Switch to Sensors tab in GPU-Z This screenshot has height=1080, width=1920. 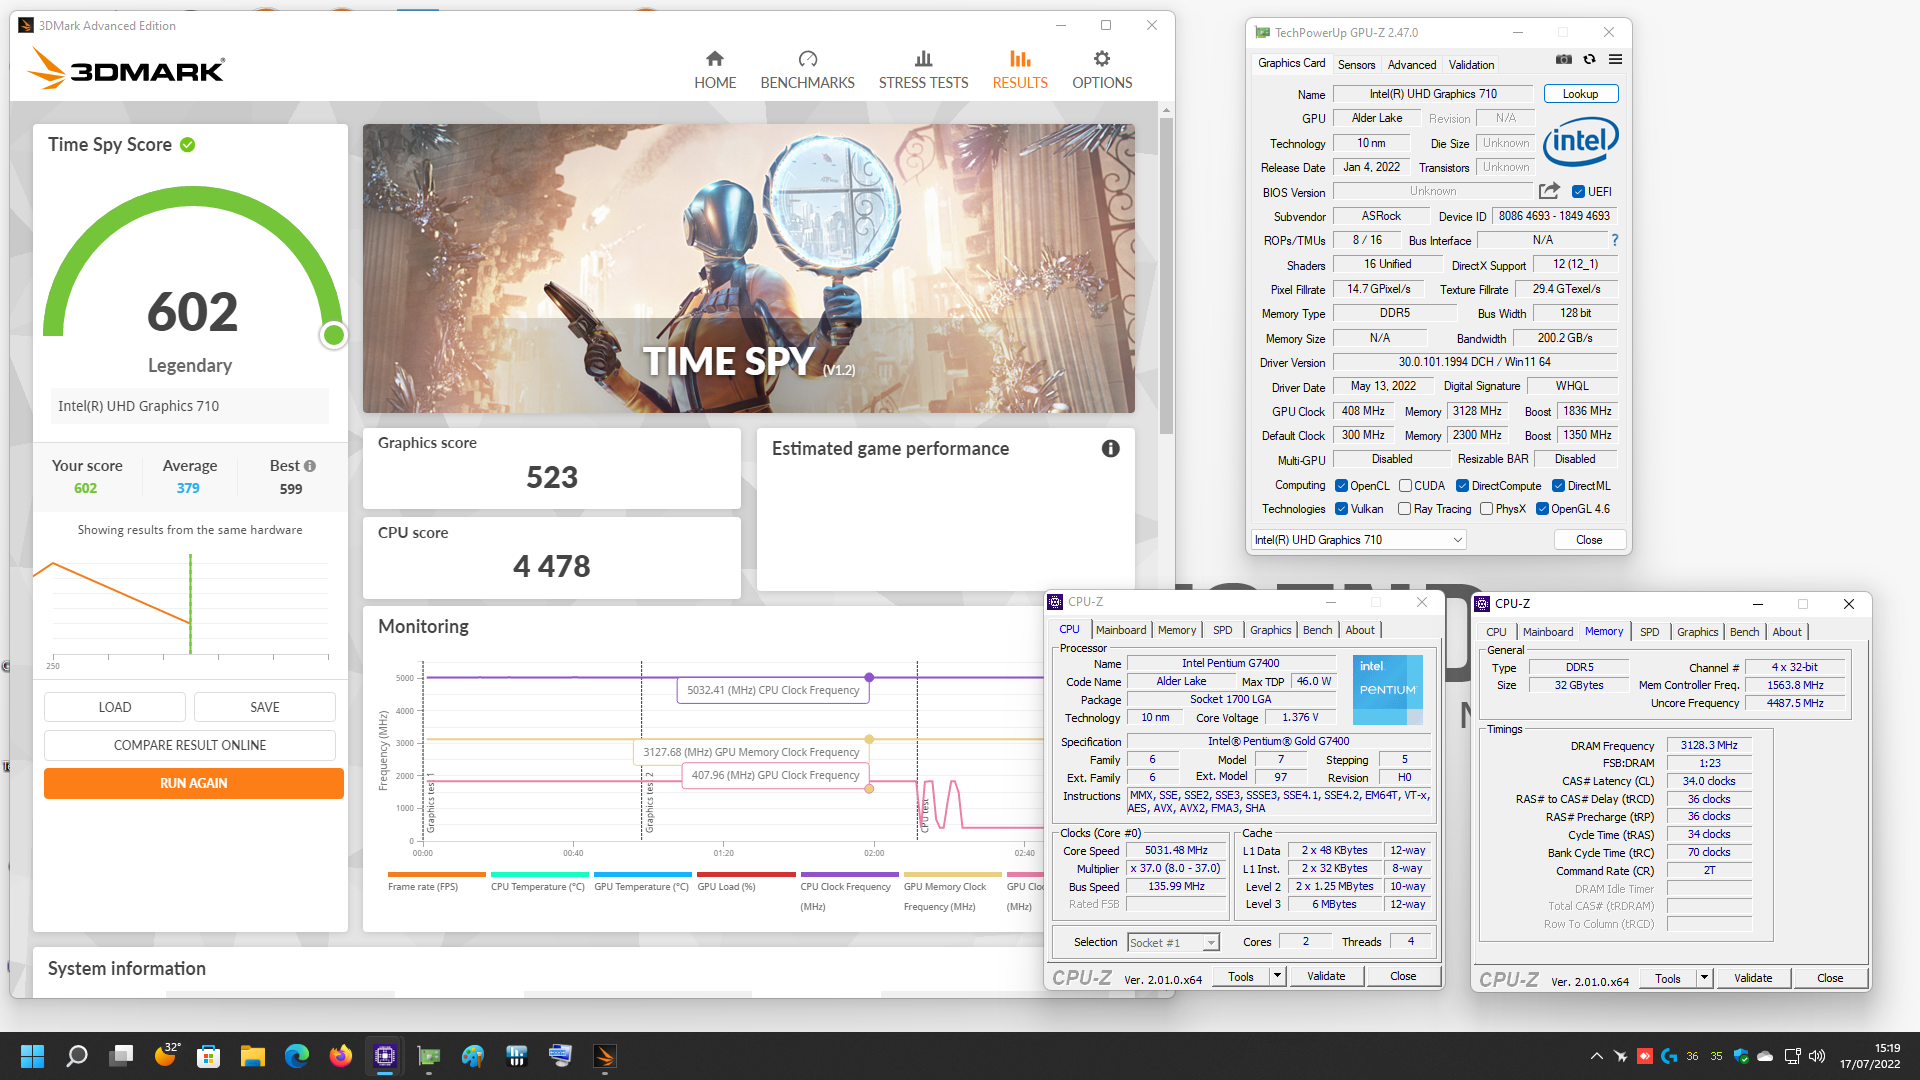point(1356,65)
